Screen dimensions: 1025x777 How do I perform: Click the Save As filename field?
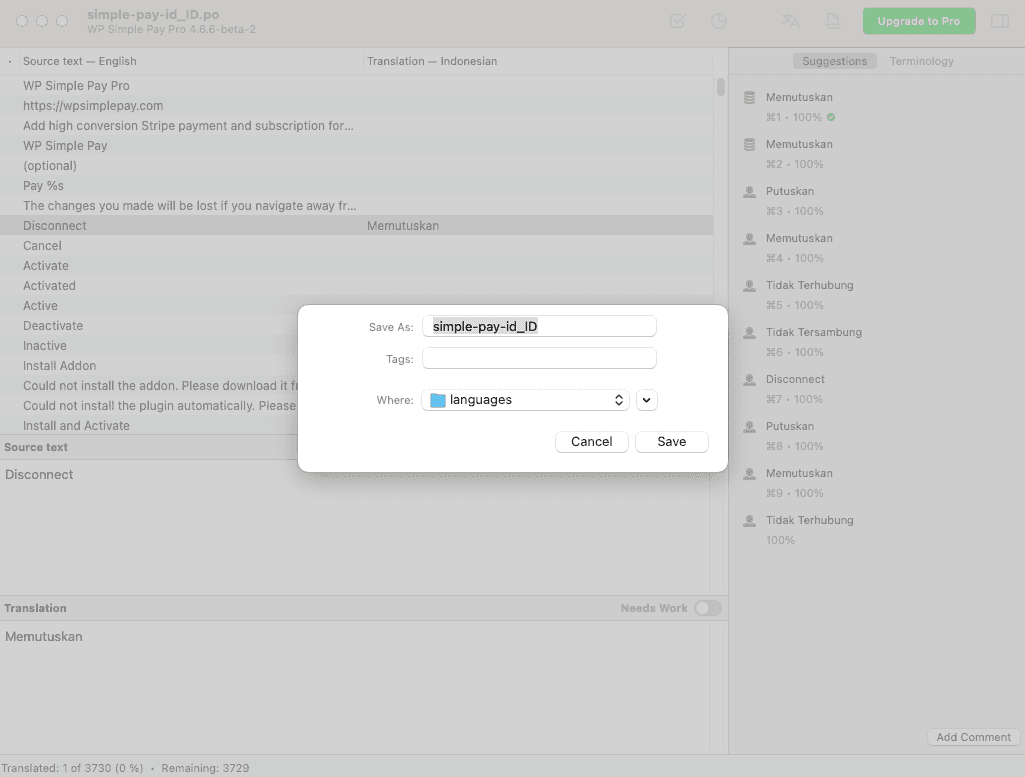pos(539,326)
